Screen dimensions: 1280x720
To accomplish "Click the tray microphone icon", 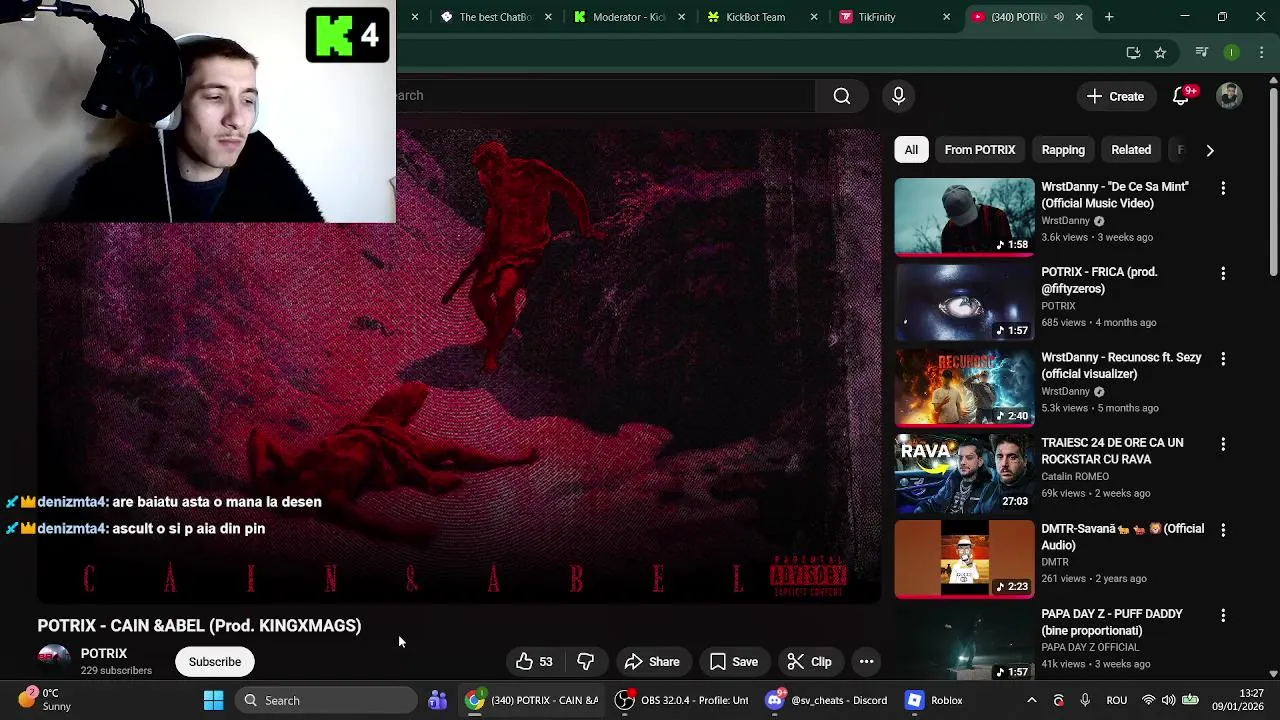I will [x=1085, y=700].
